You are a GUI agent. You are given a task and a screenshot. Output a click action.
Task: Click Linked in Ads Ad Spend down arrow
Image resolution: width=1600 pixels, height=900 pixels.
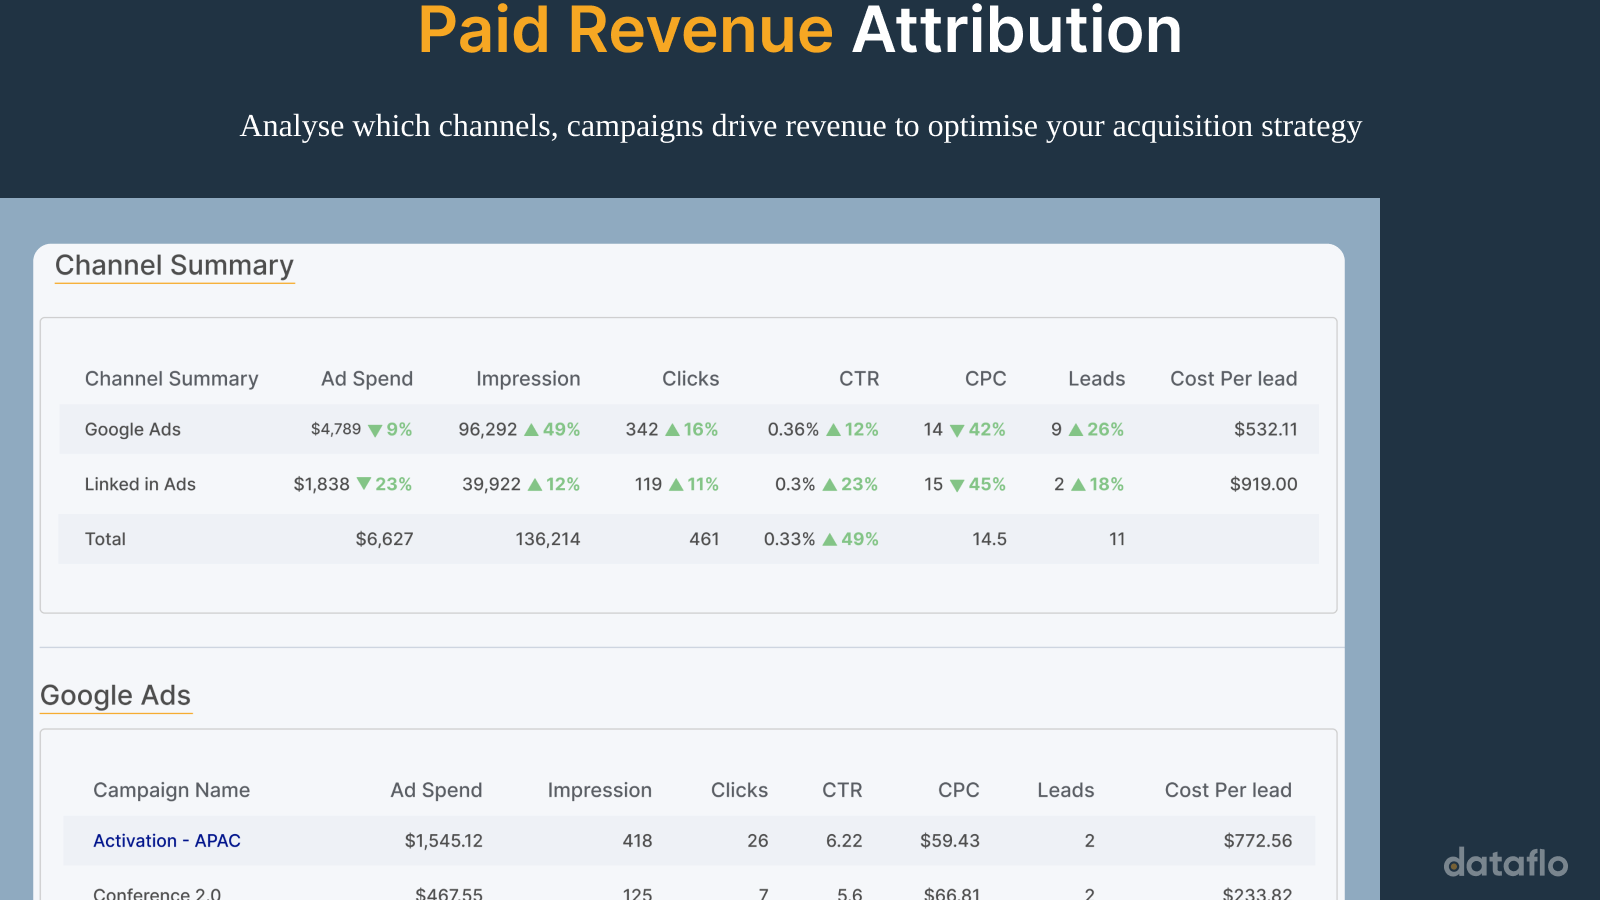point(364,484)
